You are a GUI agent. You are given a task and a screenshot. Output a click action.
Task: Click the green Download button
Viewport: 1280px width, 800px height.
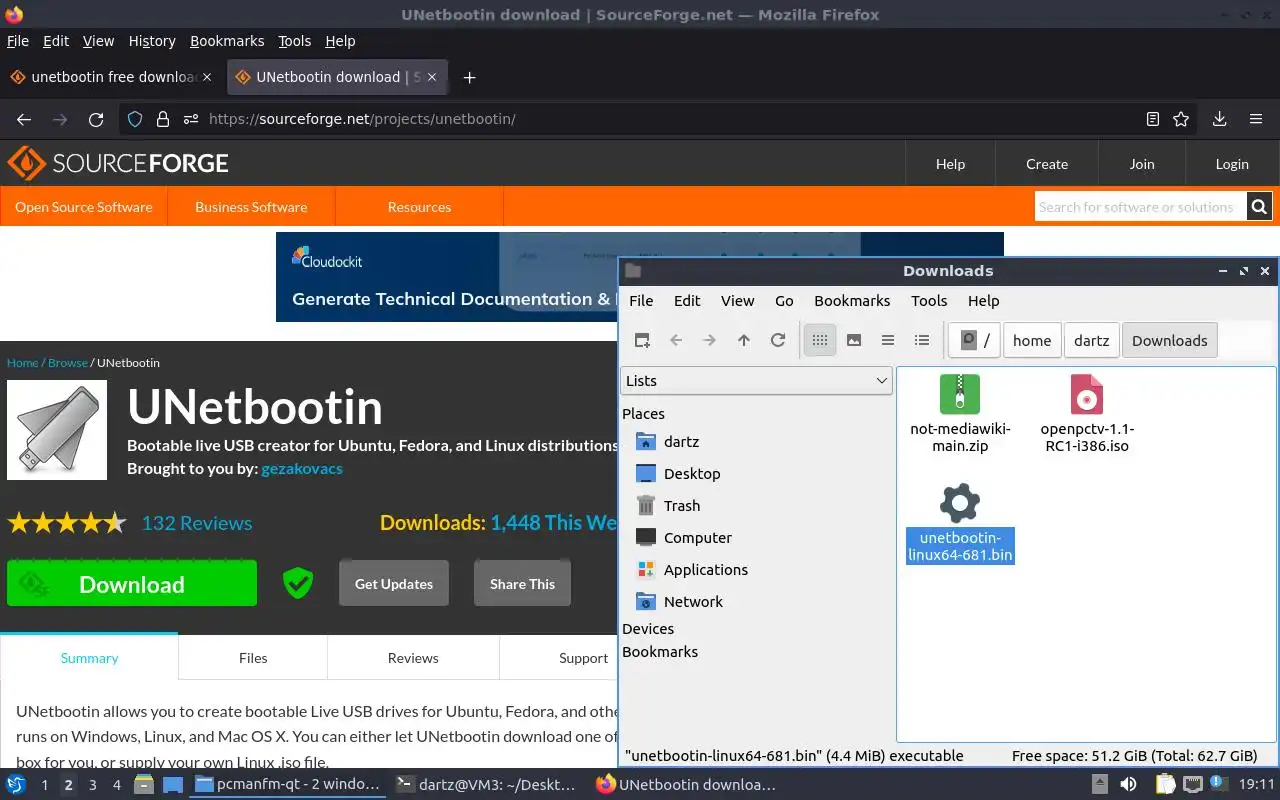(x=132, y=584)
